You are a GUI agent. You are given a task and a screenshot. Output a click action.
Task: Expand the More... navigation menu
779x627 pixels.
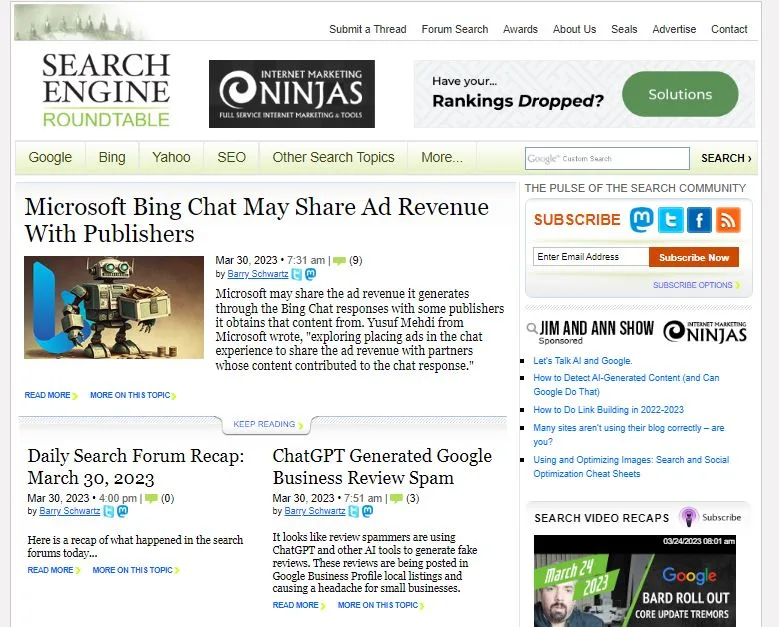pyautogui.click(x=442, y=157)
